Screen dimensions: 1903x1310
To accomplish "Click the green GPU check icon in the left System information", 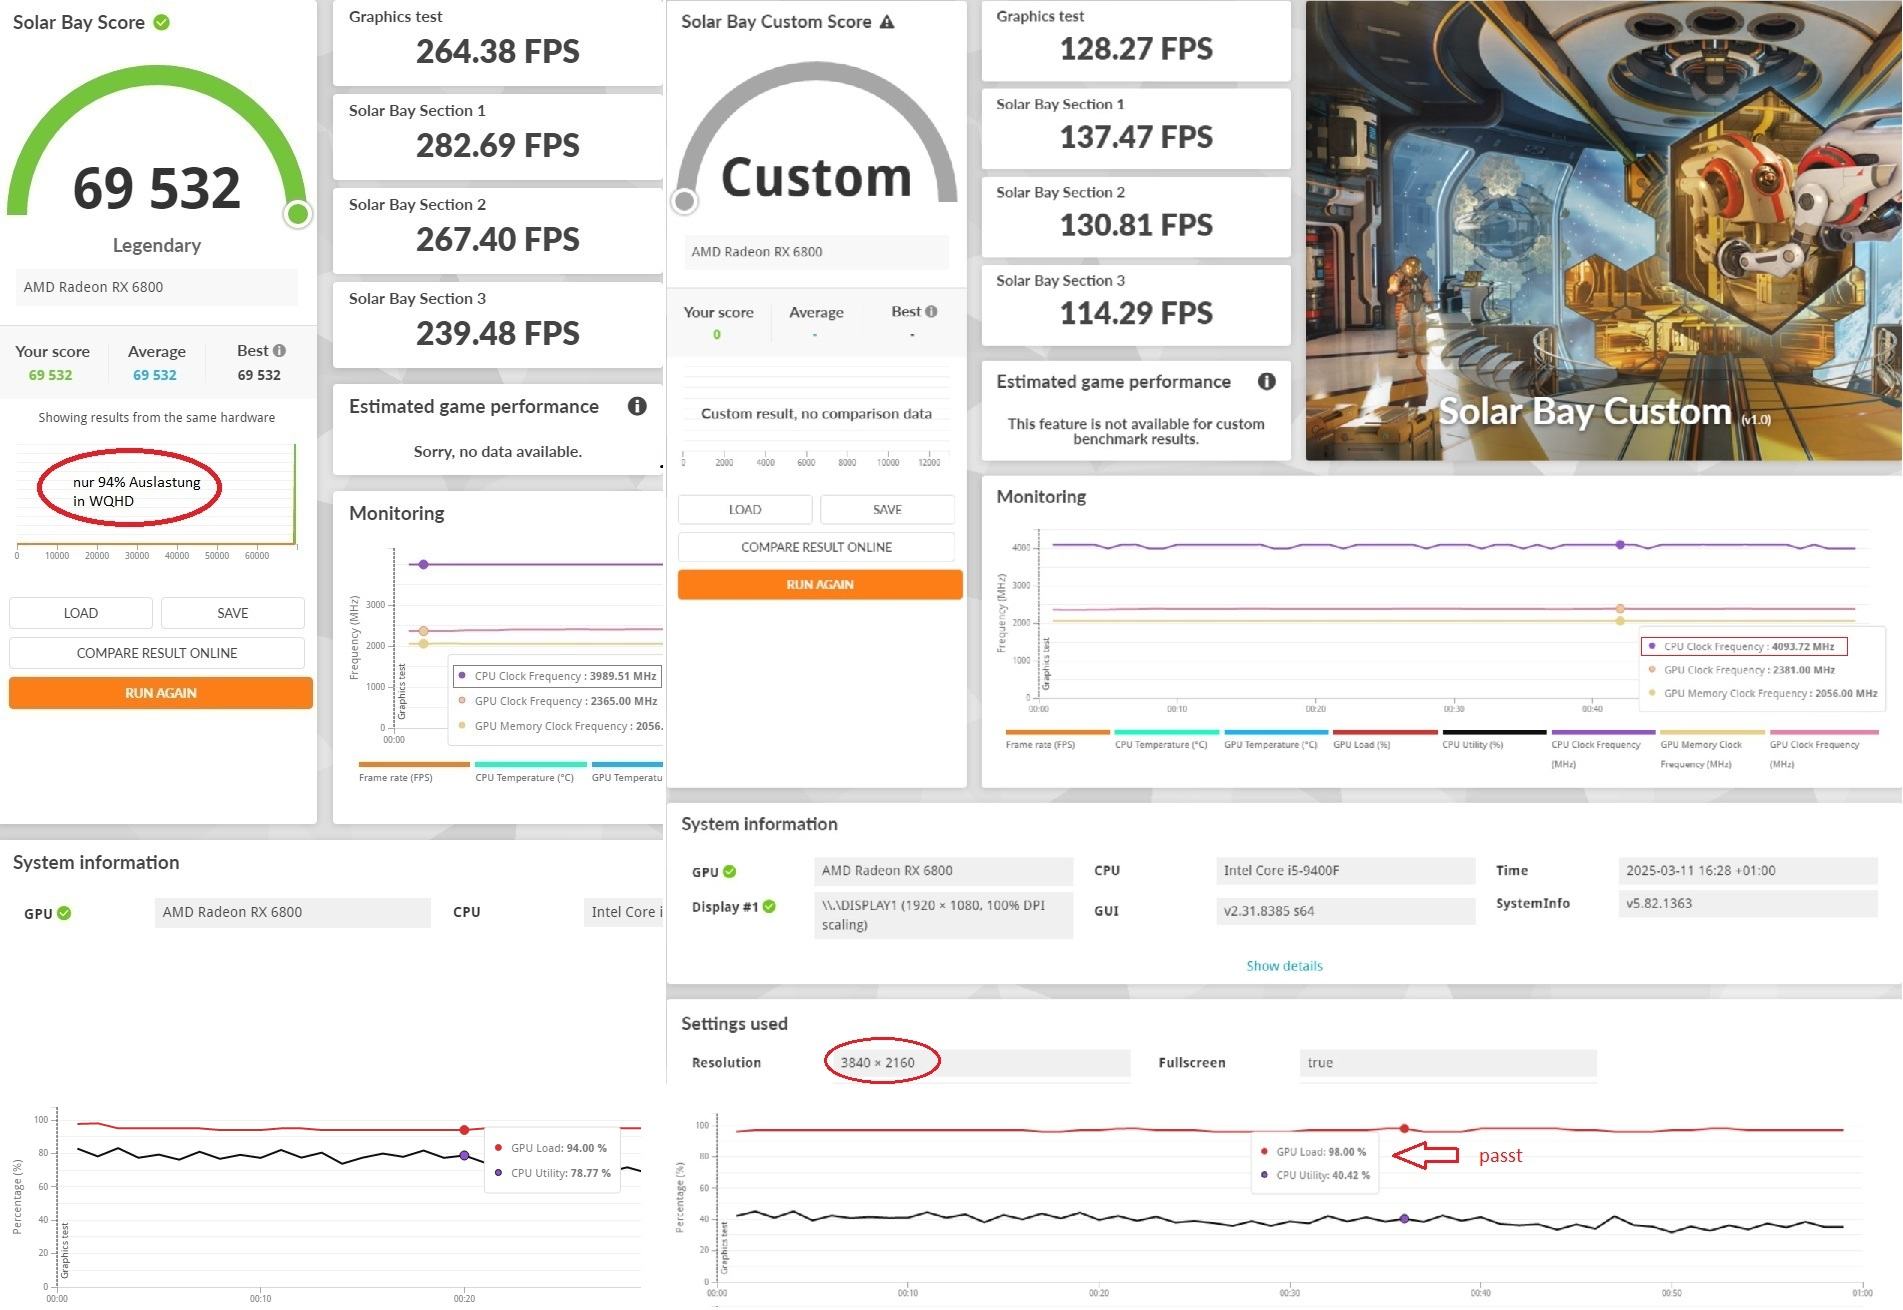I will click(x=64, y=913).
